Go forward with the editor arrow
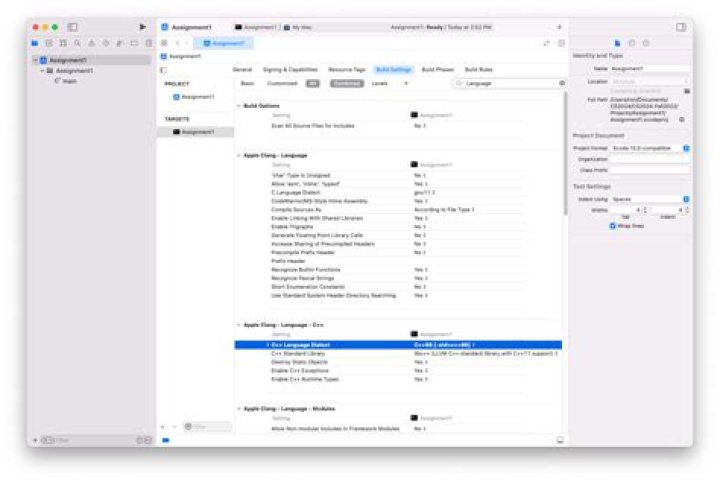 coord(187,43)
